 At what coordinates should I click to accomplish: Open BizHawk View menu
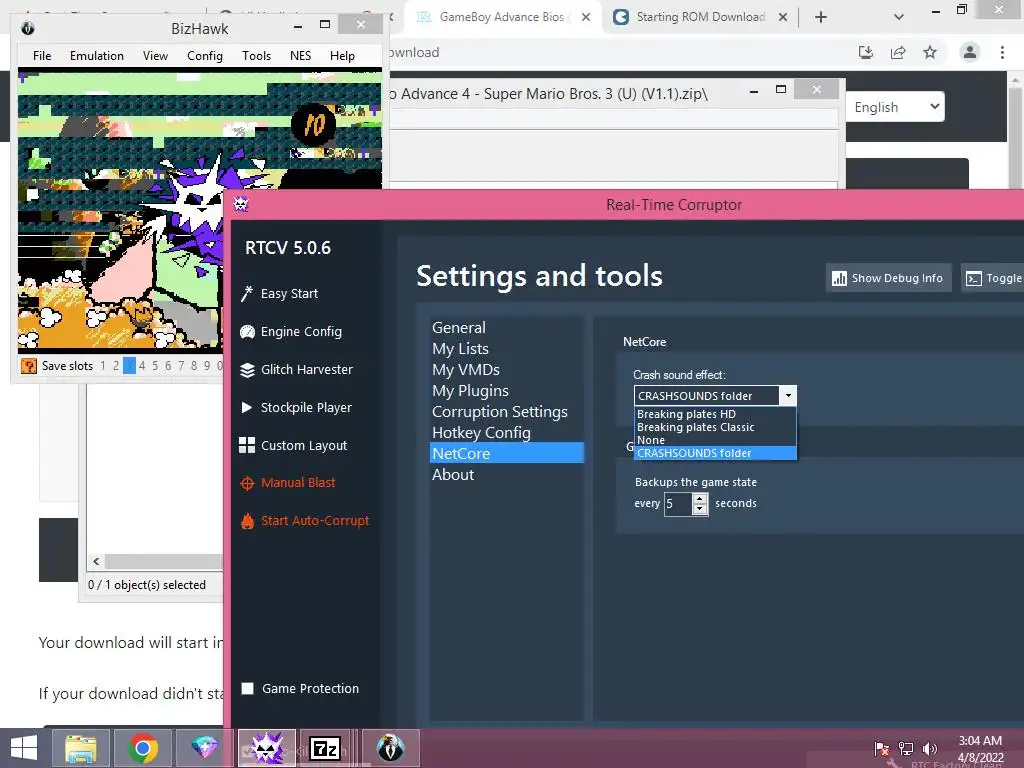(x=155, y=56)
